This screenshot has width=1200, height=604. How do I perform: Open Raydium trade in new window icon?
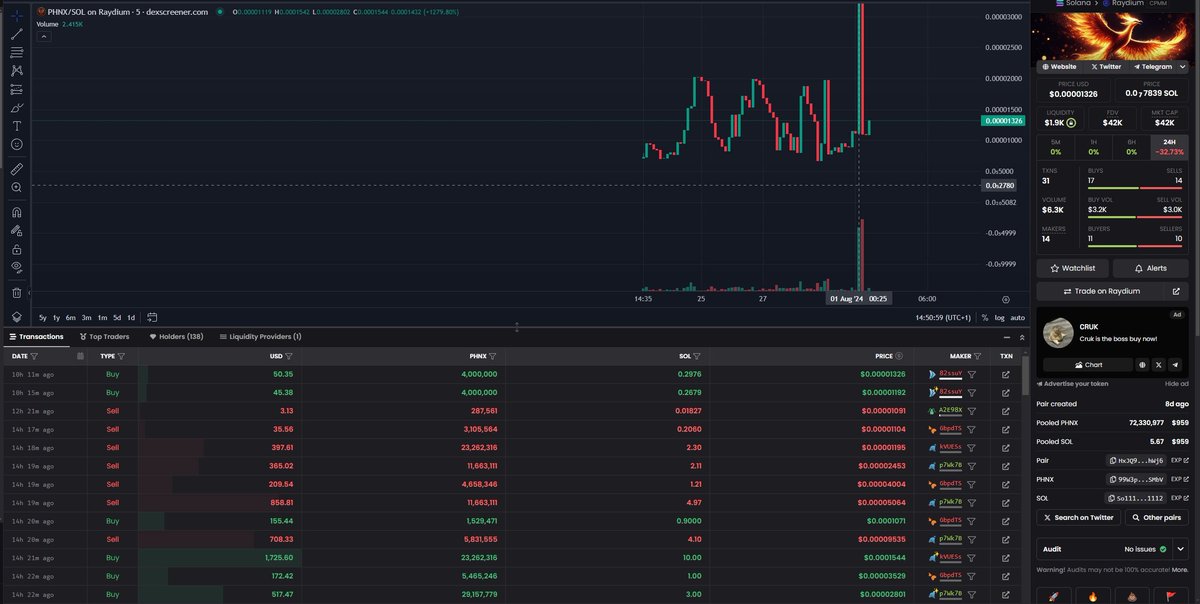[x=1175, y=291]
